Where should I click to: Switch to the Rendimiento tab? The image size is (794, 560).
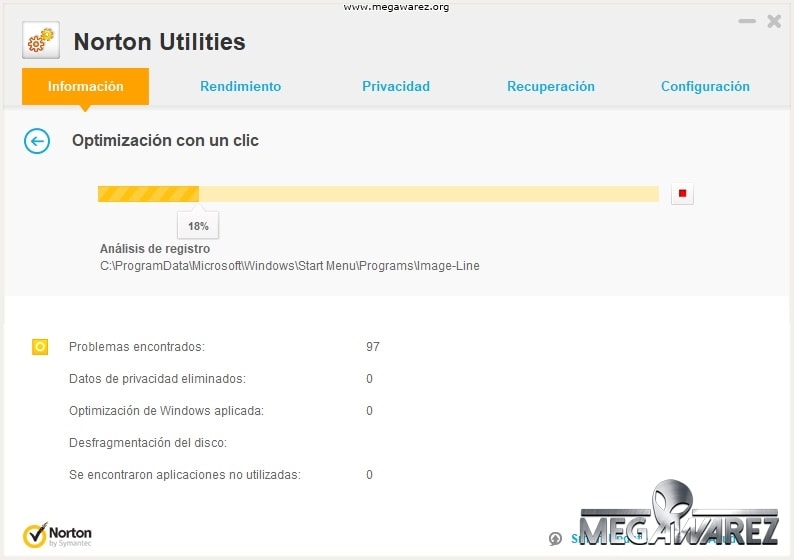coord(241,87)
